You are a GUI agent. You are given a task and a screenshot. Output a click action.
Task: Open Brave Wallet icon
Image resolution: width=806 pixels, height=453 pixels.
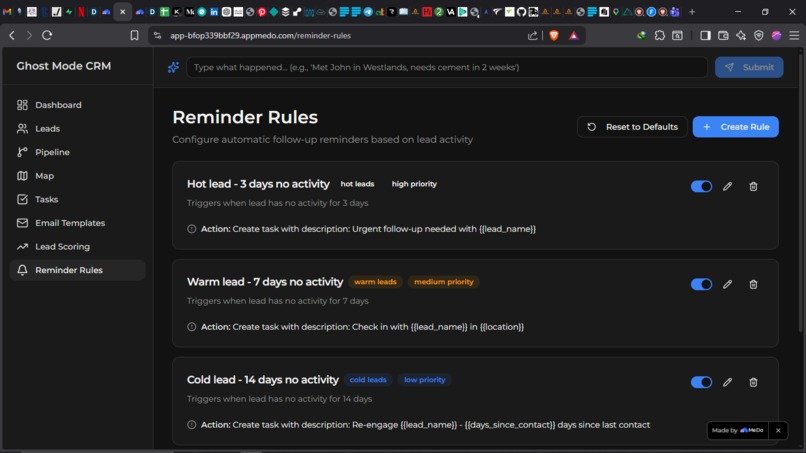(723, 35)
